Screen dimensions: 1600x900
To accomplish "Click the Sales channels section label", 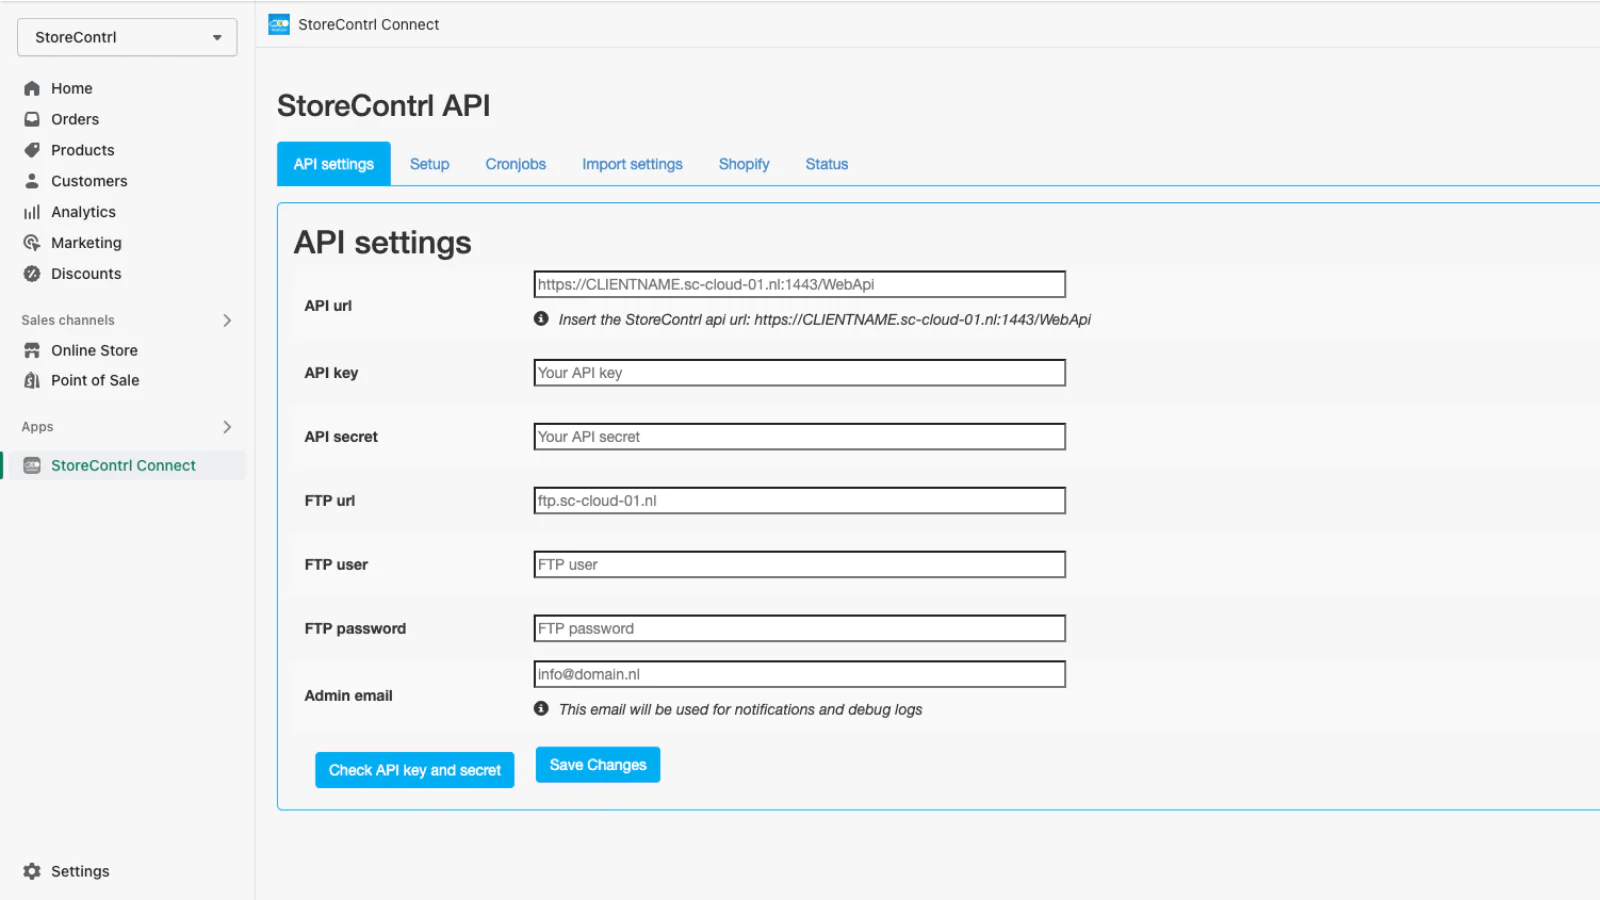I will pyautogui.click(x=68, y=320).
